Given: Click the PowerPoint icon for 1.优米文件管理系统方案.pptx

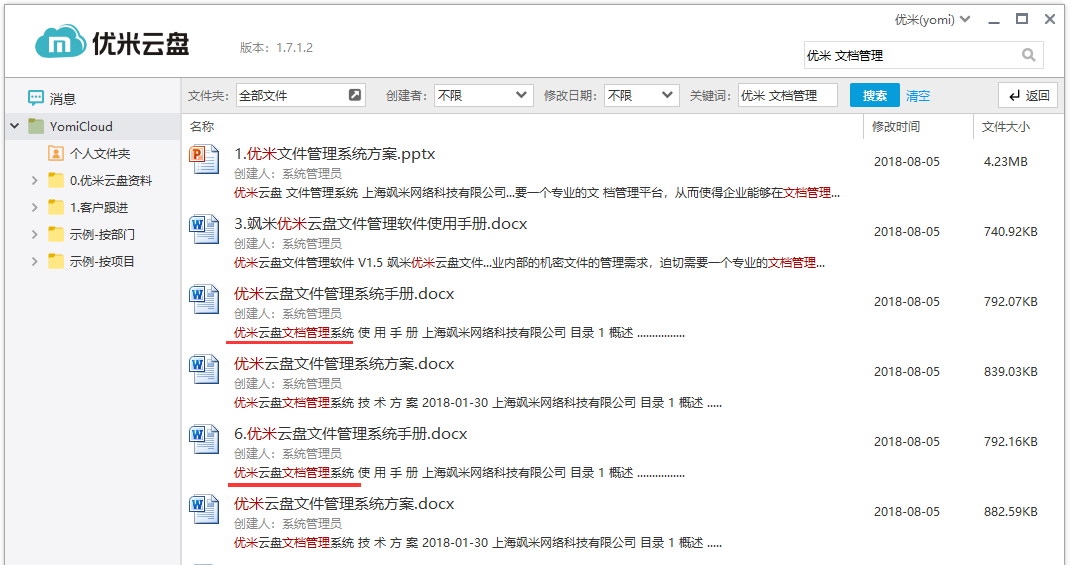Looking at the screenshot, I should tap(204, 160).
